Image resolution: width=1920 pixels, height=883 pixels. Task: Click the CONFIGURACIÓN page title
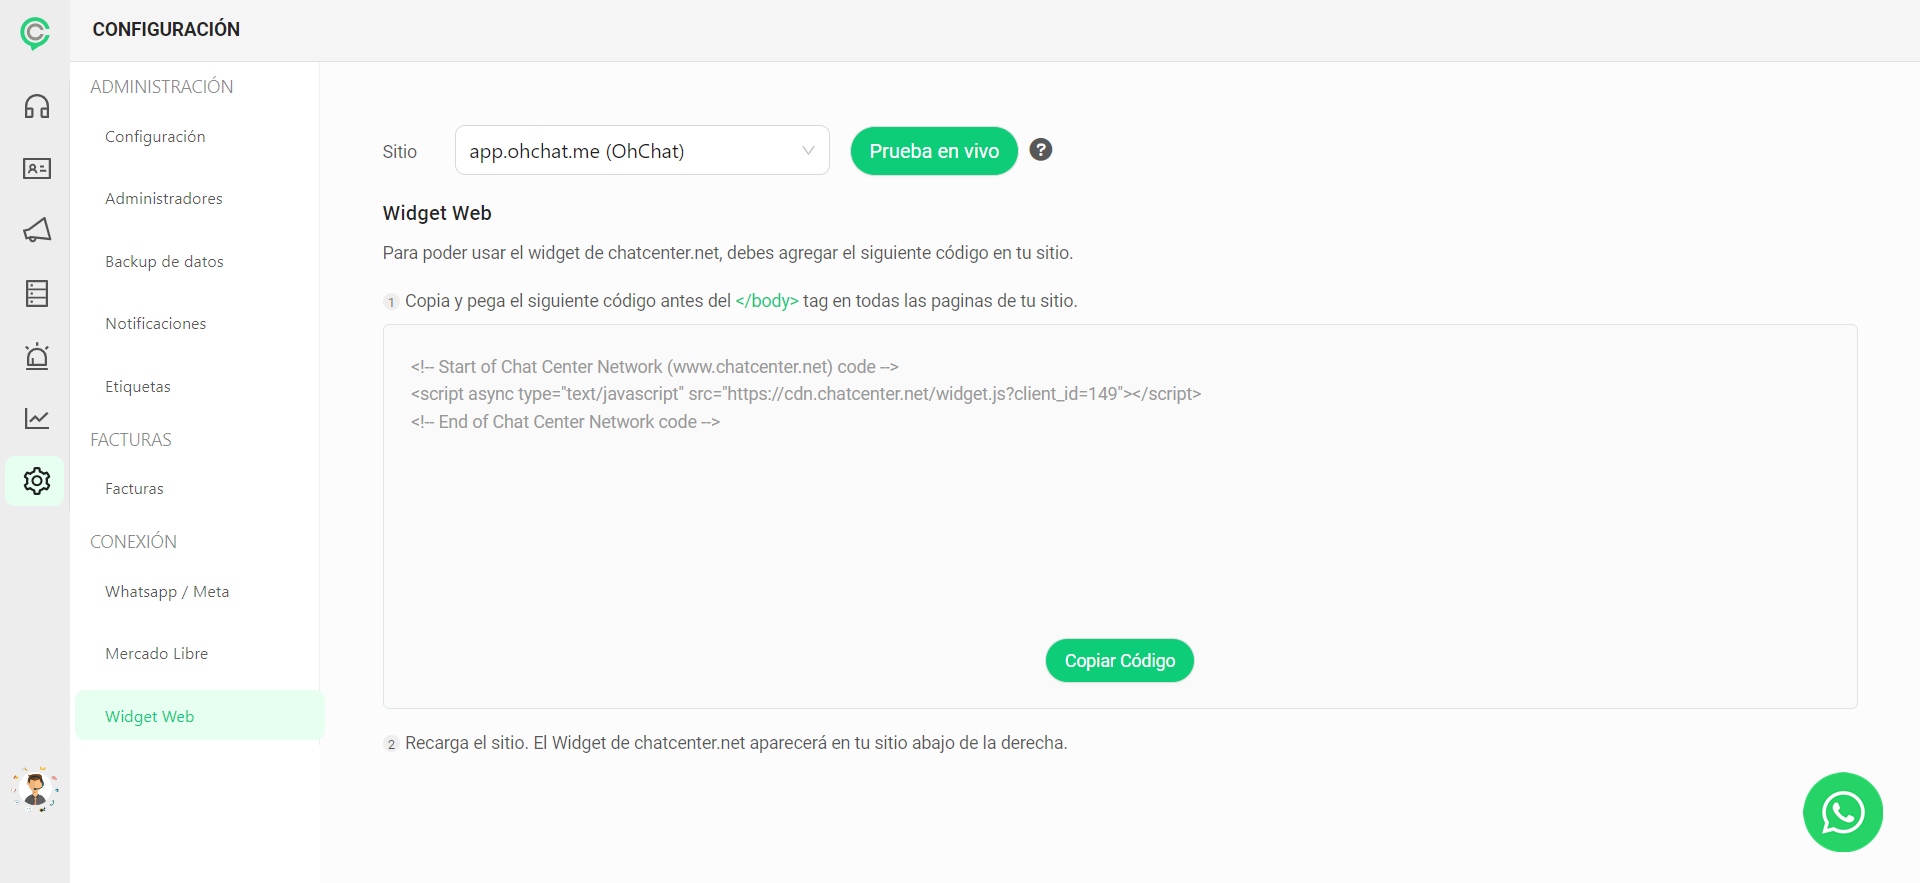point(166,29)
